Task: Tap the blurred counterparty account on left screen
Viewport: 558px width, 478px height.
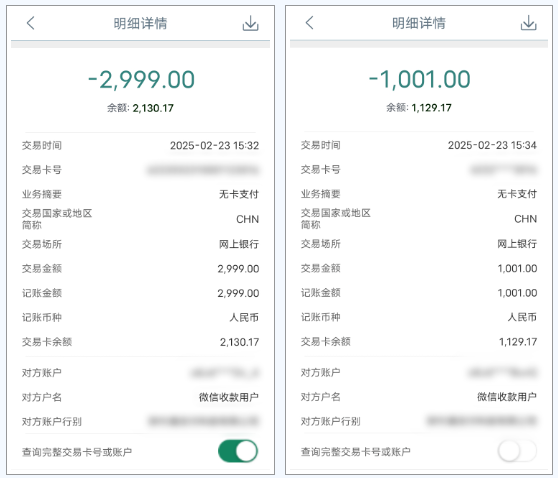Action: pos(225,373)
